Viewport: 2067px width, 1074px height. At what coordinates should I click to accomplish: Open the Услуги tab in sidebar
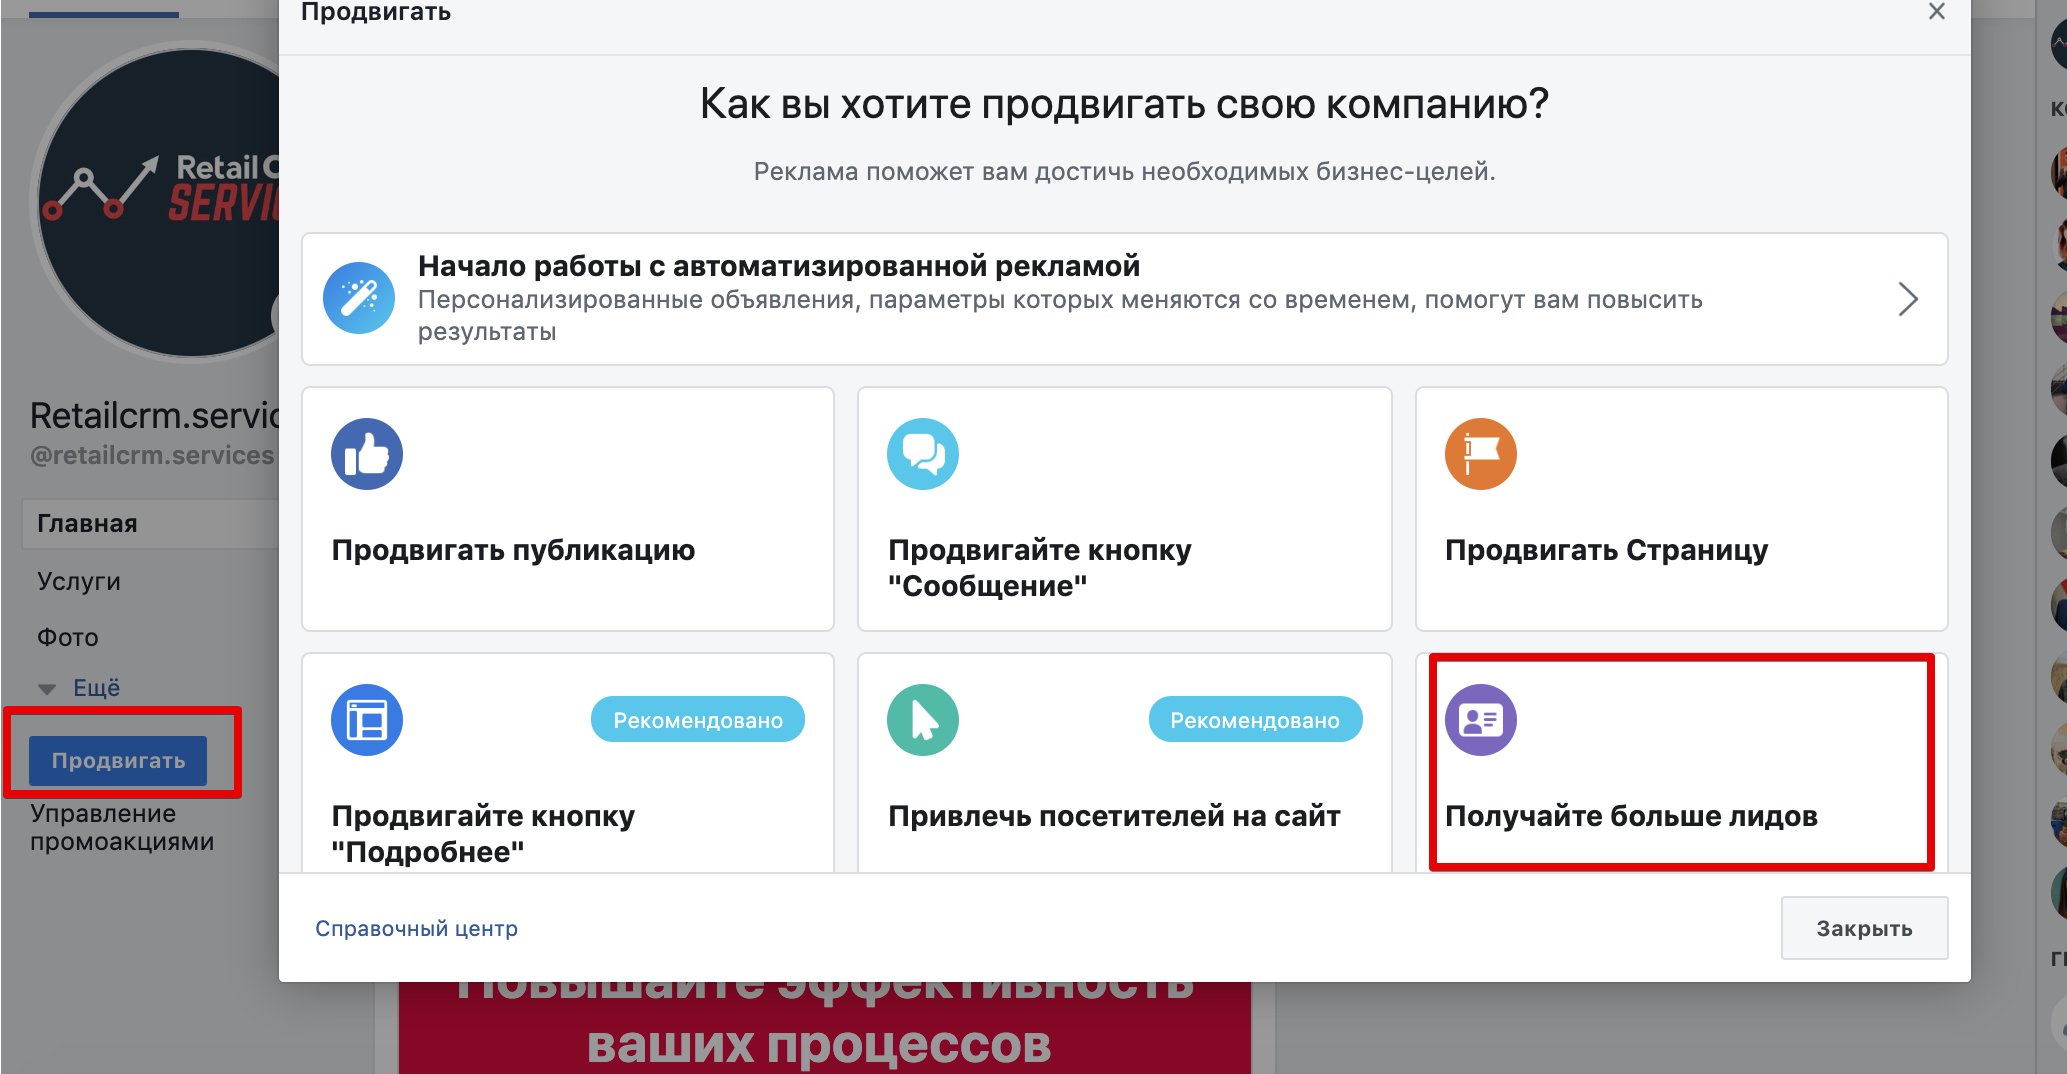(79, 581)
